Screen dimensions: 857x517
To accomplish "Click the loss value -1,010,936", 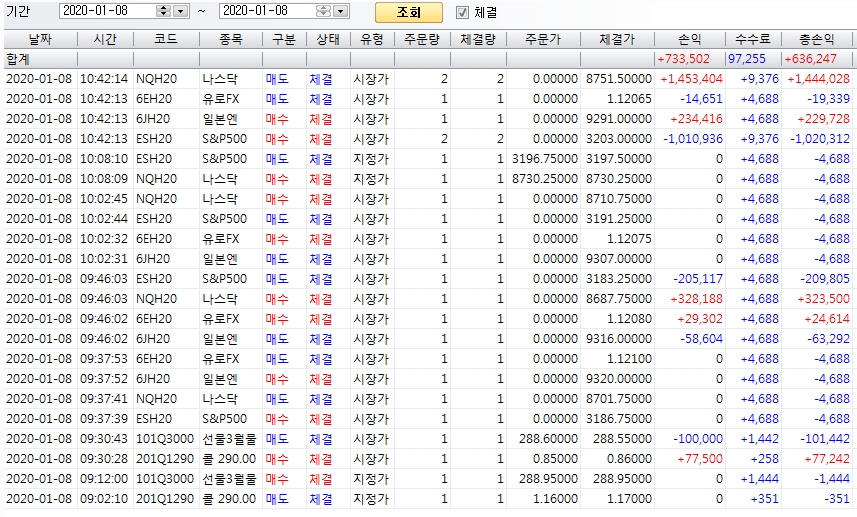I will tap(693, 139).
